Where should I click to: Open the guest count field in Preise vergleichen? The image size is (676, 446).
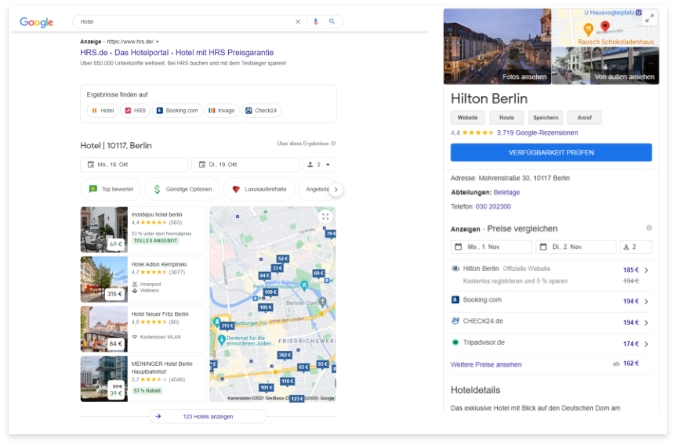pyautogui.click(x=636, y=247)
